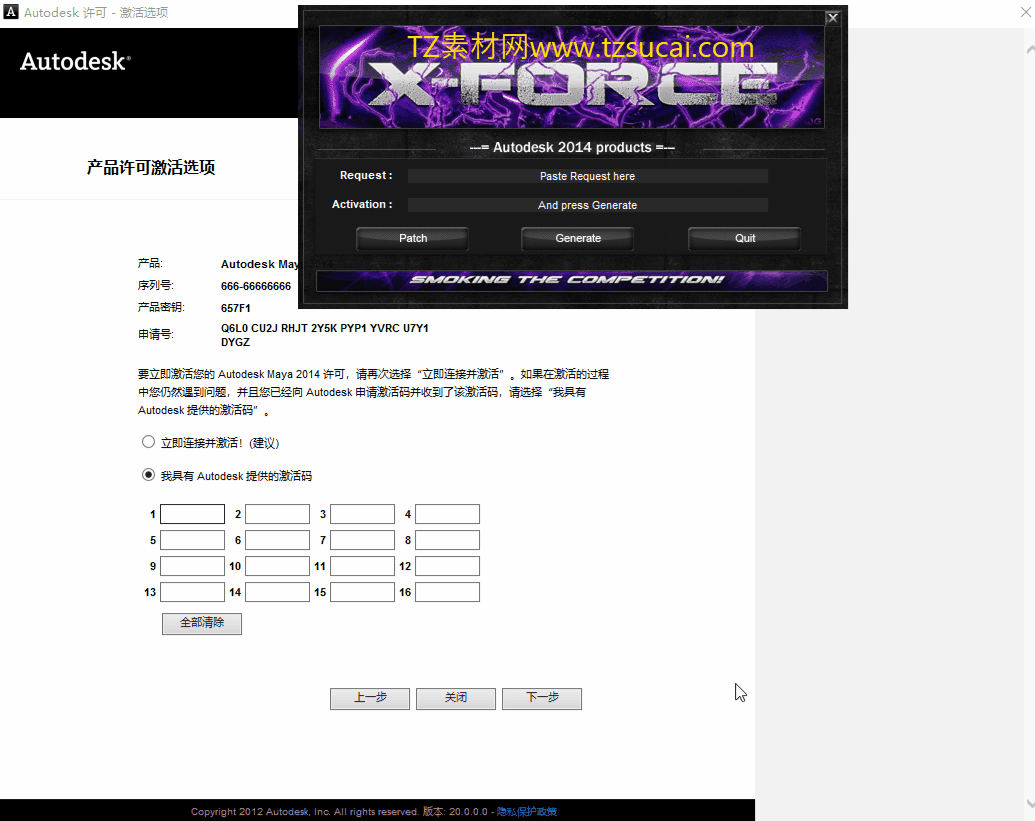Click the 产品许可激活选项 heading
Image resolution: width=1035 pixels, height=821 pixels.
pyautogui.click(x=150, y=168)
